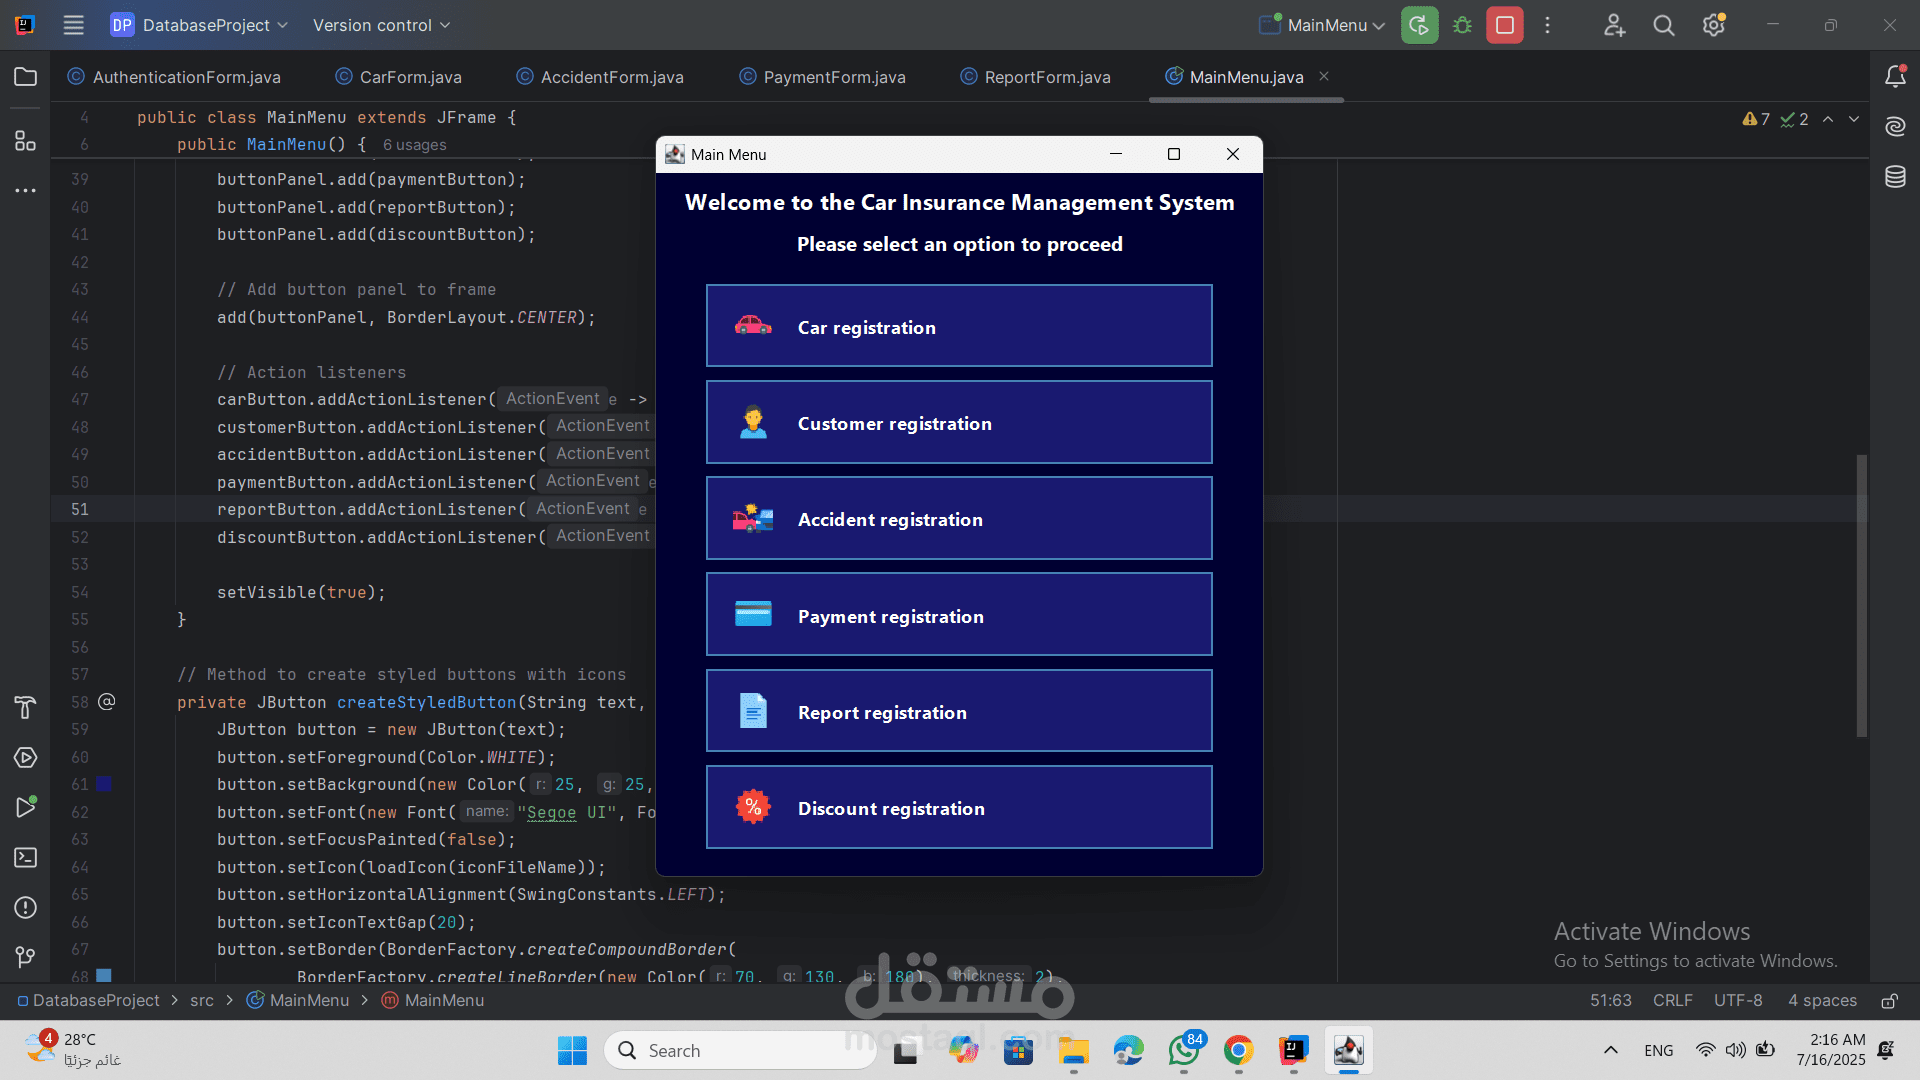1920x1080 pixels.
Task: Click the Debug bug icon in the toolbar
Action: [1462, 25]
